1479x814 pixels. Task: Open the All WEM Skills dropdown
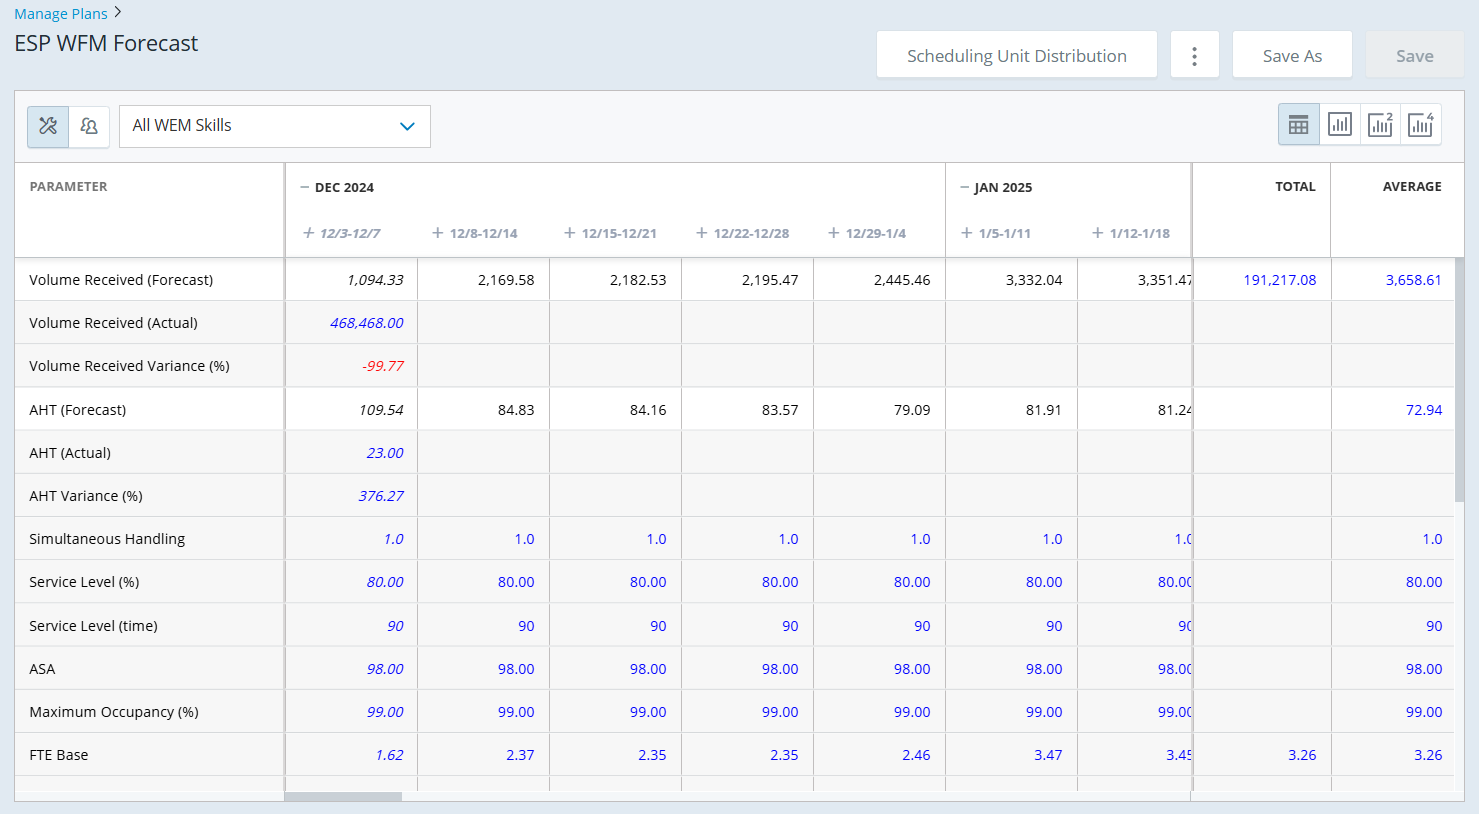click(275, 126)
